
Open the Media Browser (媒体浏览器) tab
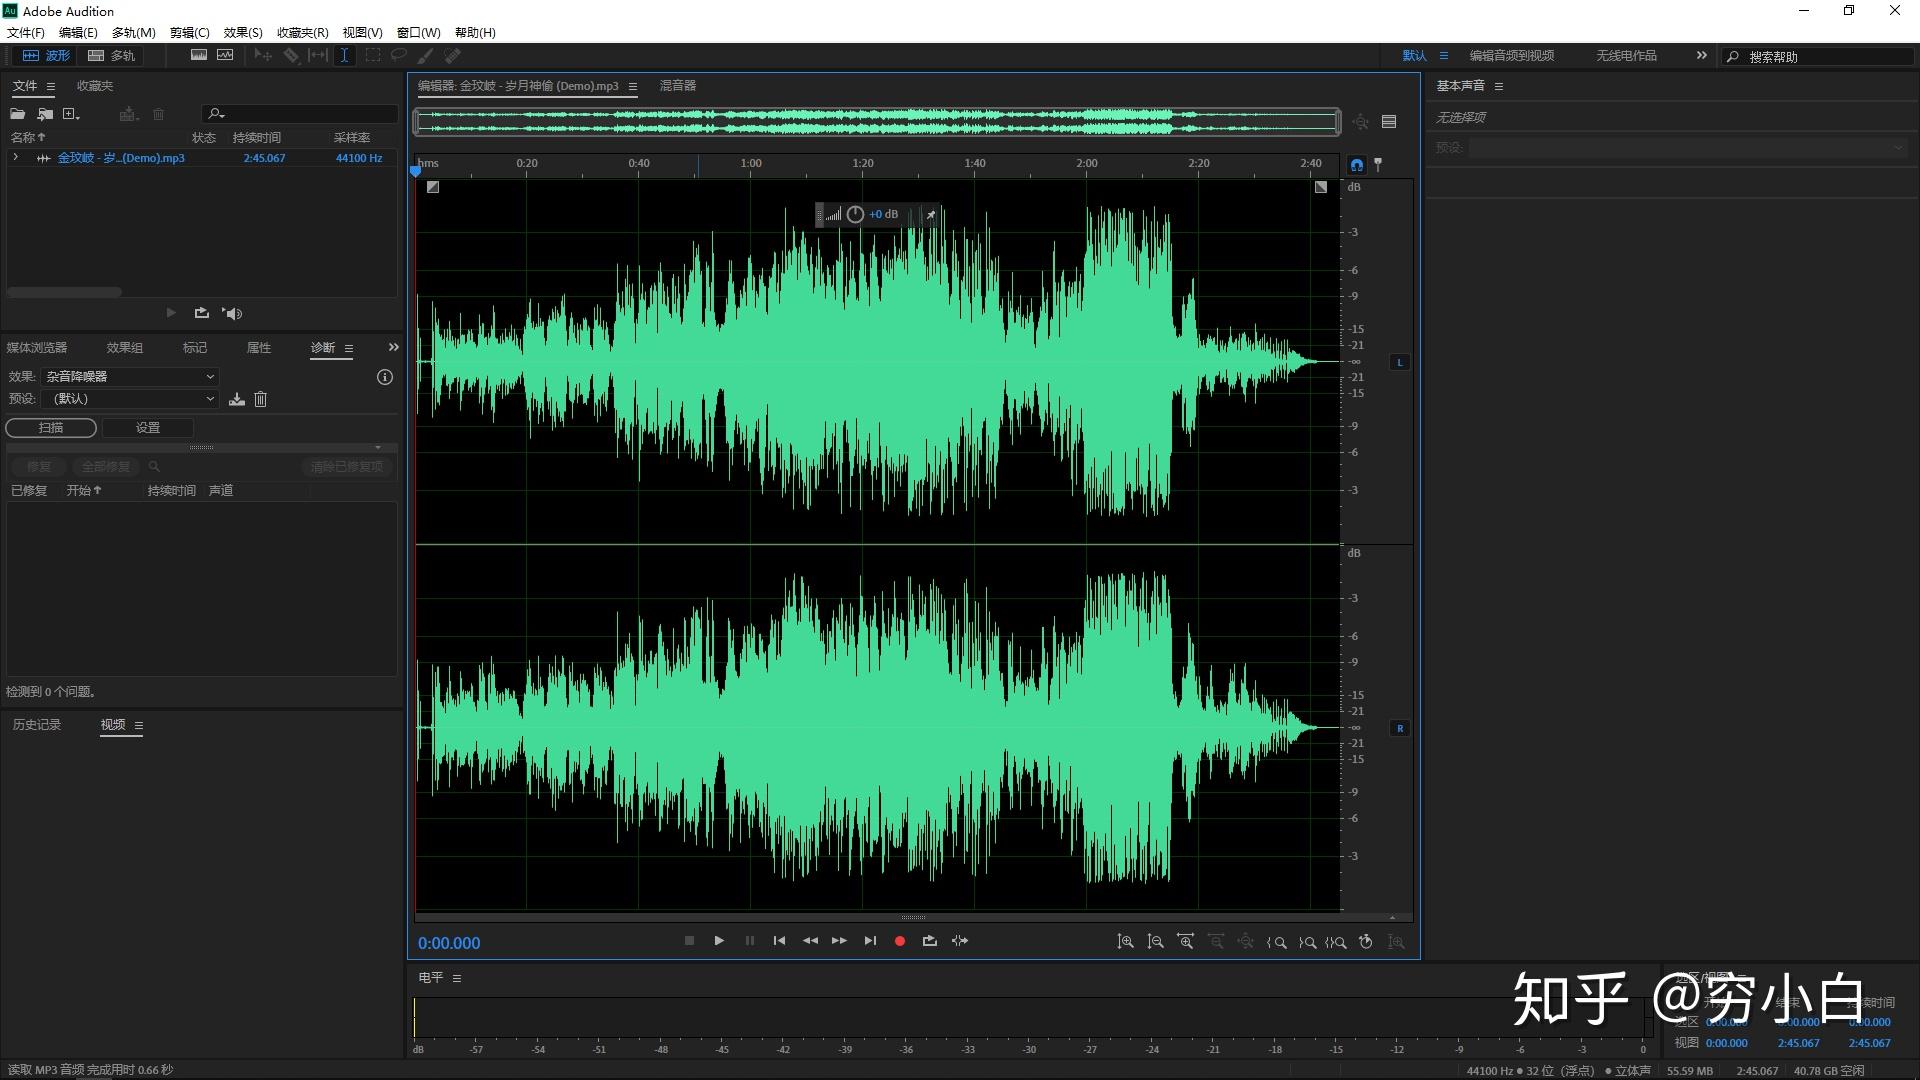37,348
